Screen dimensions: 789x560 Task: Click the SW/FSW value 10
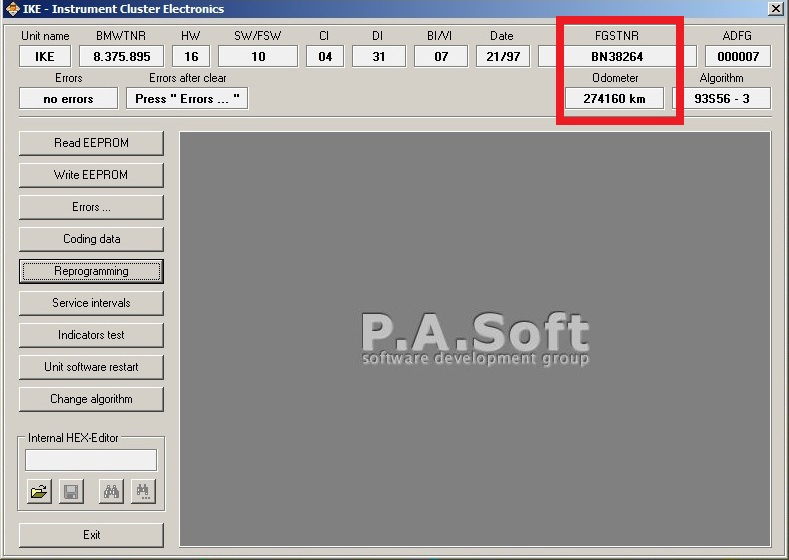(258, 56)
